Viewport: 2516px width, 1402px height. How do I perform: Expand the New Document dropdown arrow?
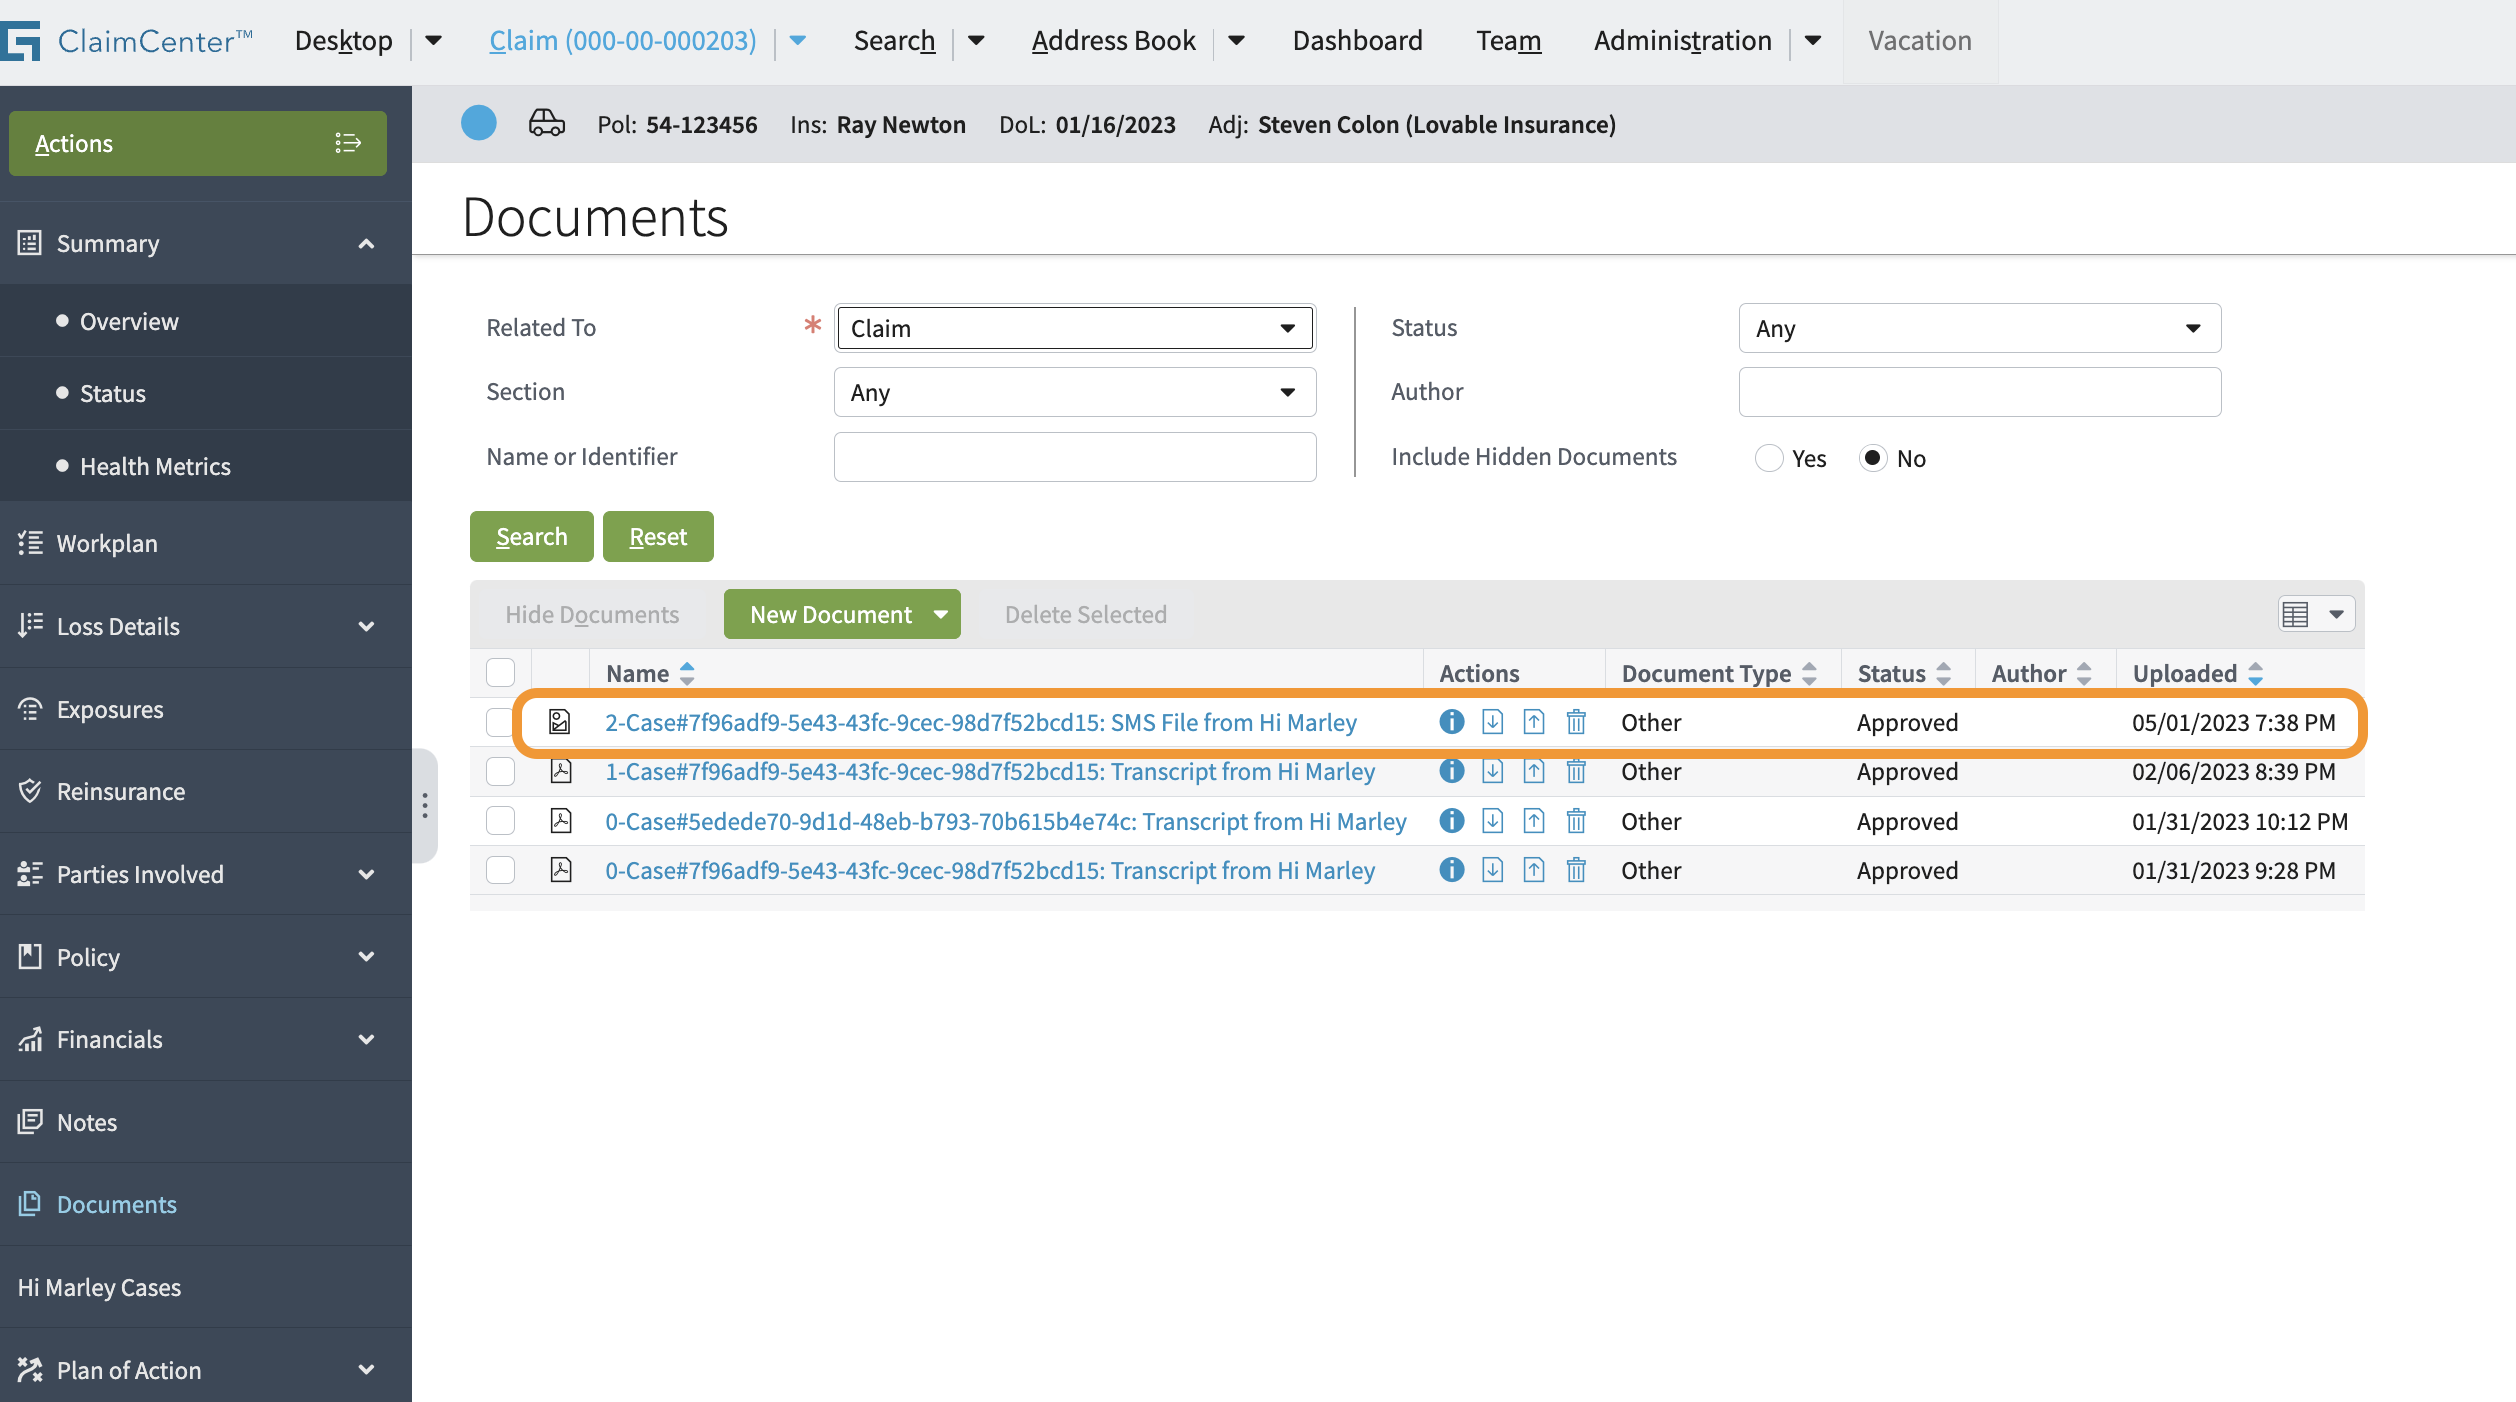coord(940,614)
